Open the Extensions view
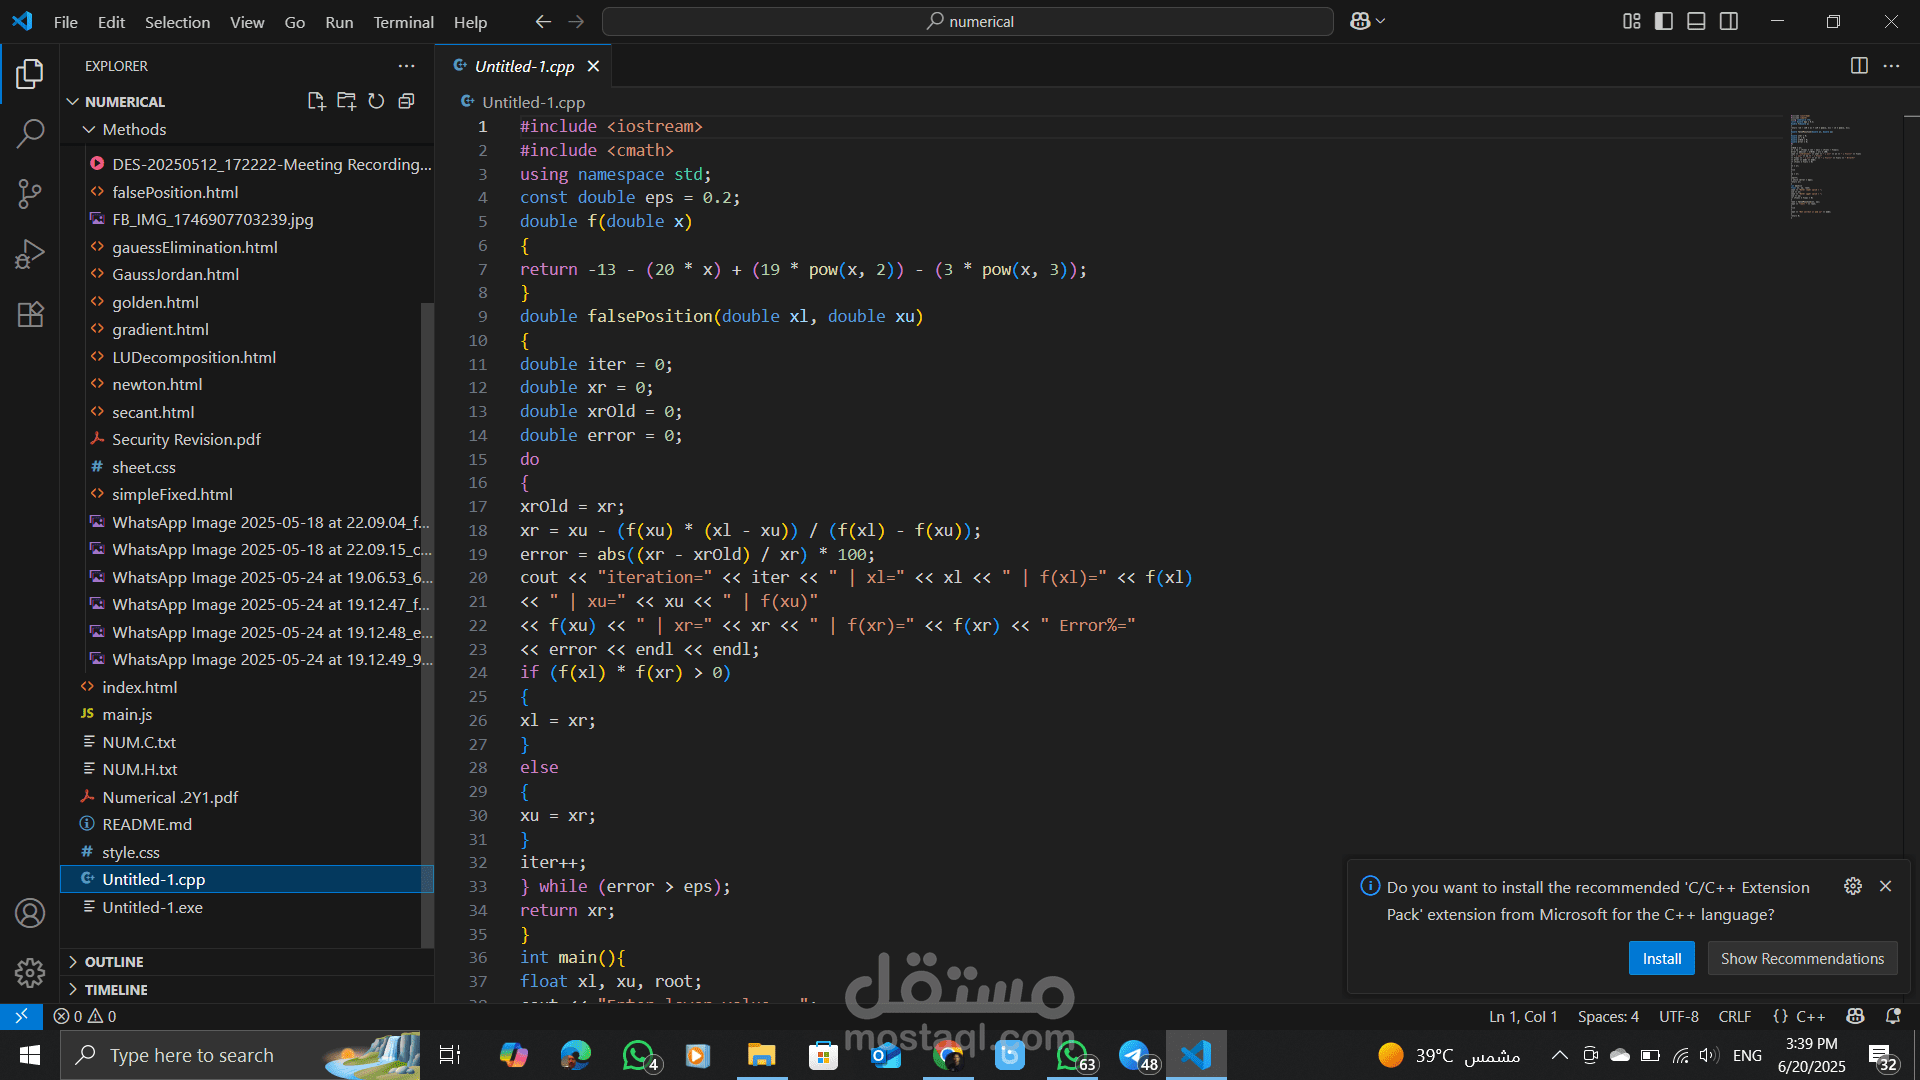1920x1080 pixels. pyautogui.click(x=30, y=314)
